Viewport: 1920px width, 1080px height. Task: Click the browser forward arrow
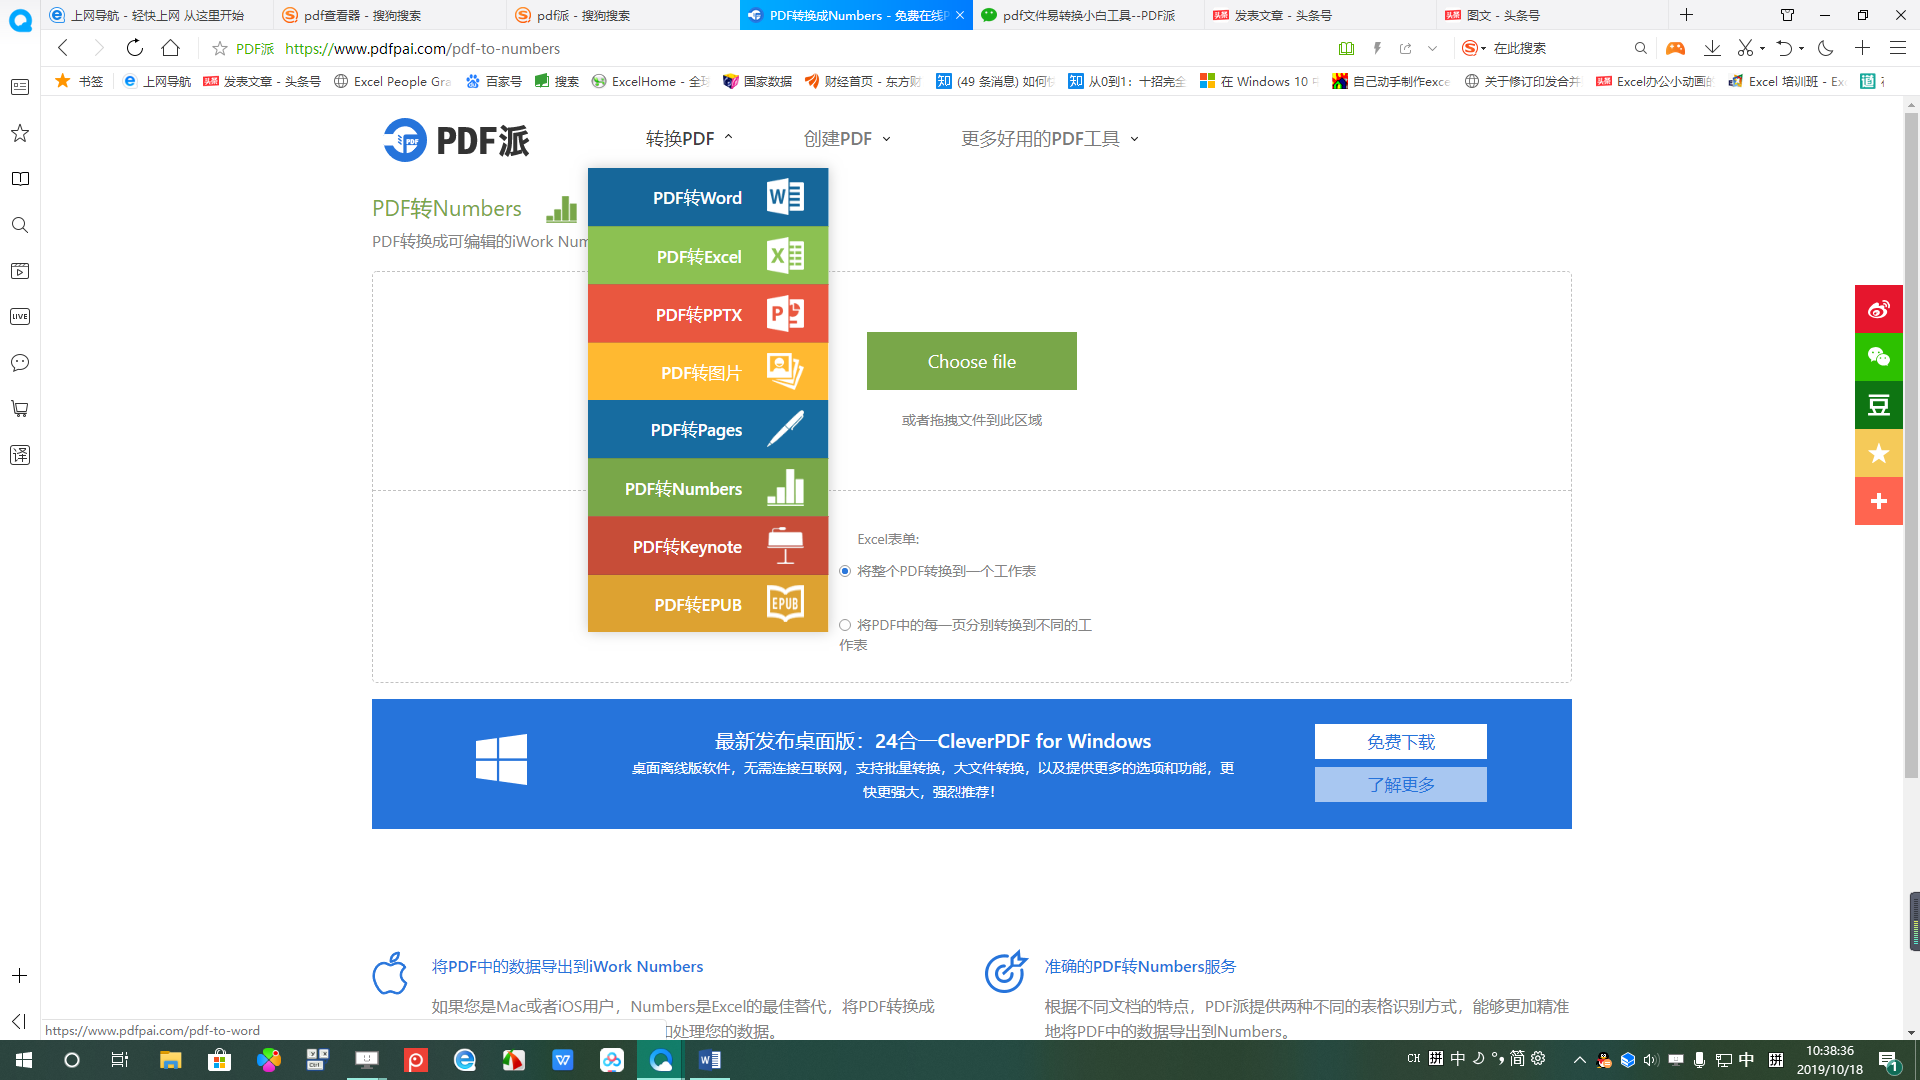coord(98,48)
